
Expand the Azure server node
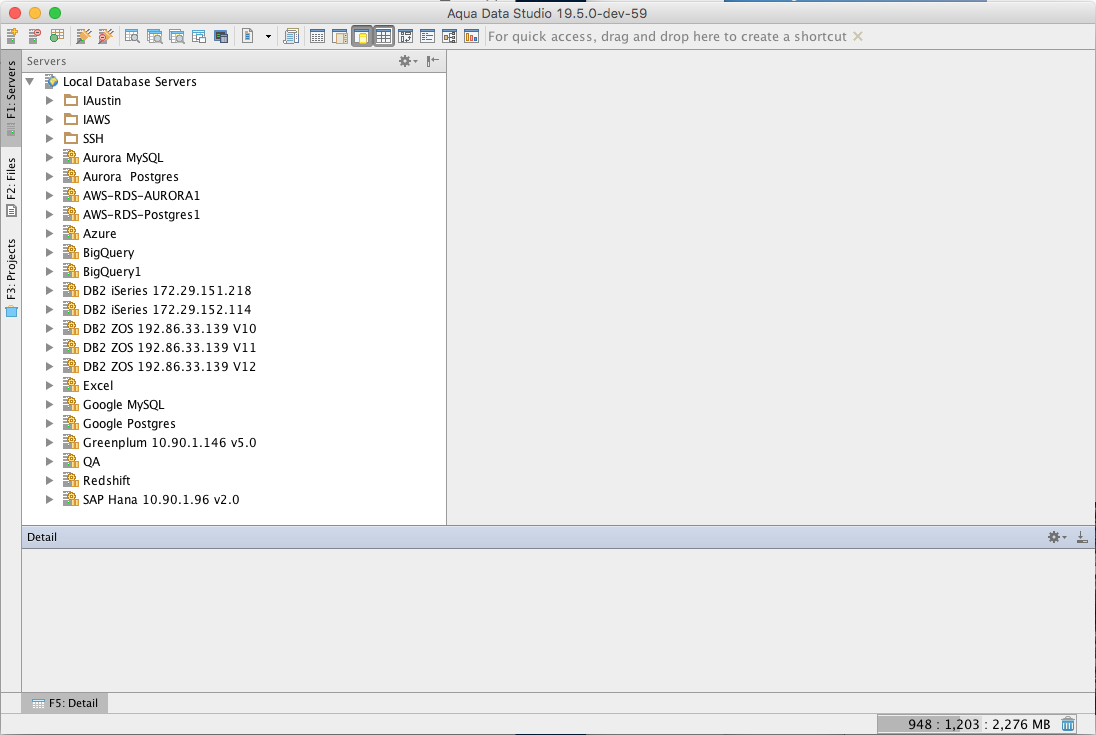click(50, 233)
